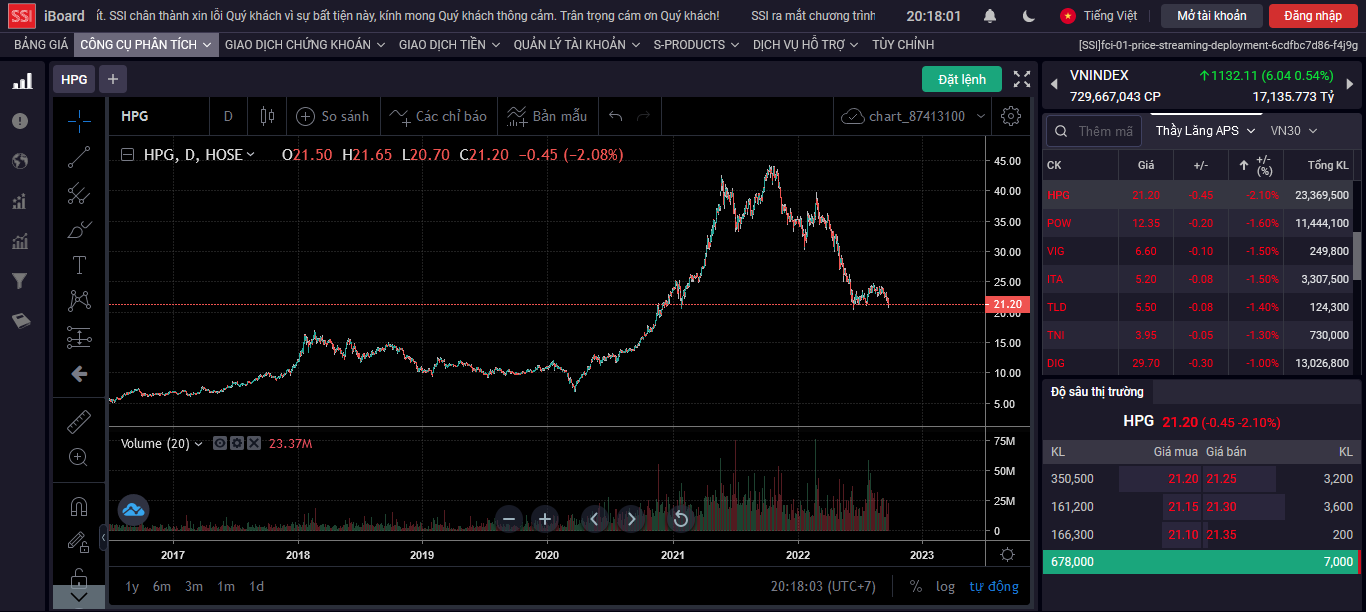Toggle tự động auto scale
Screen dimensions: 1366x612
(x=994, y=586)
